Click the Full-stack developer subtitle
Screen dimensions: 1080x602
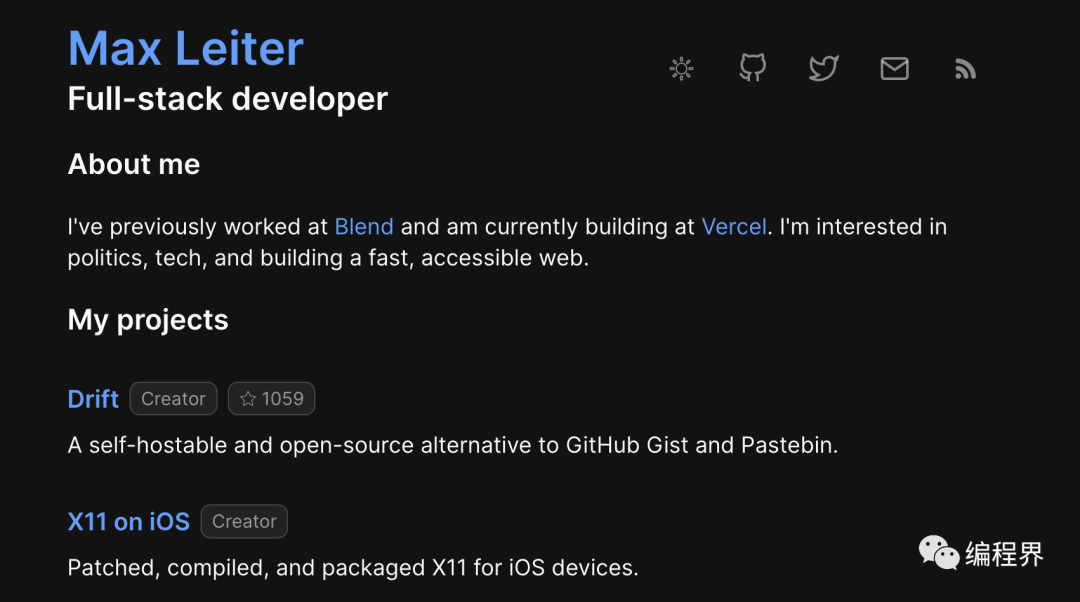(227, 99)
